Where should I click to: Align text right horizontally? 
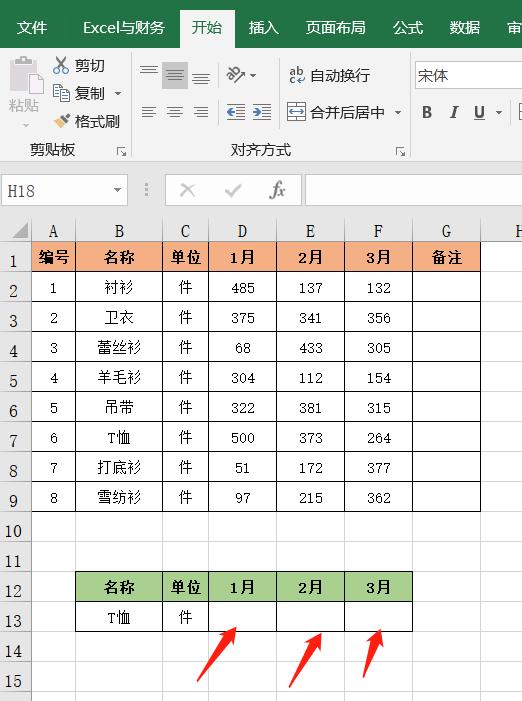click(x=201, y=112)
